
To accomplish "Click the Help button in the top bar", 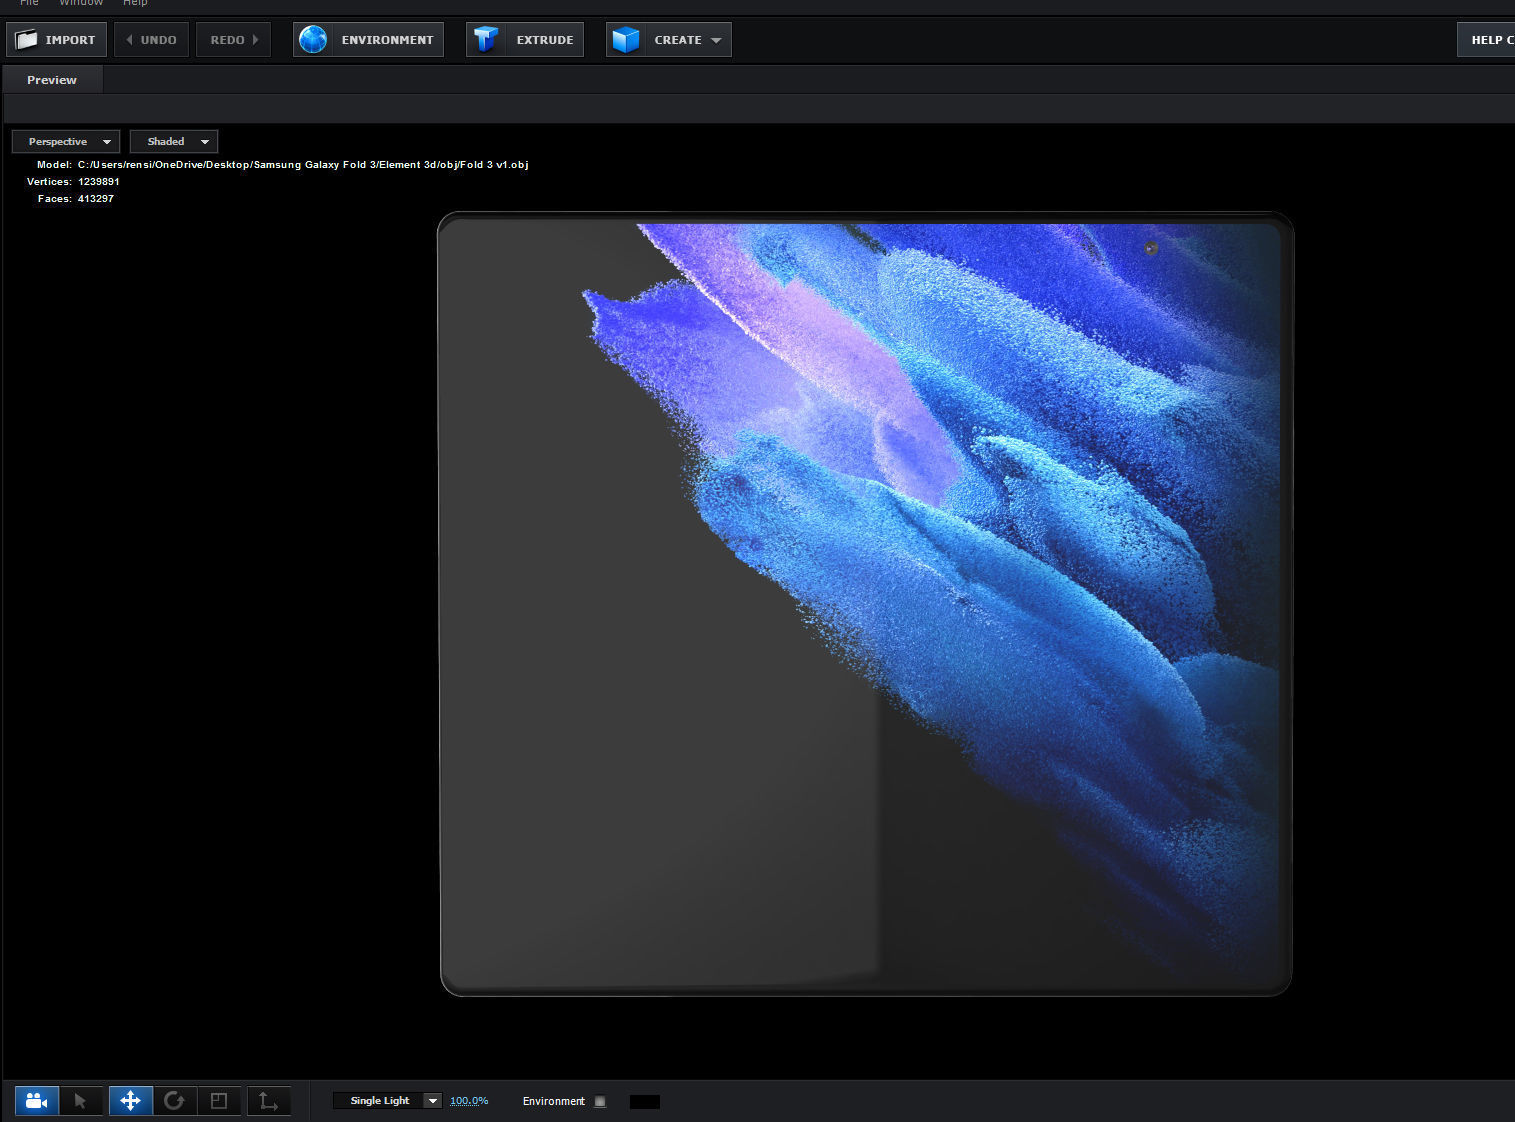I will point(1486,40).
